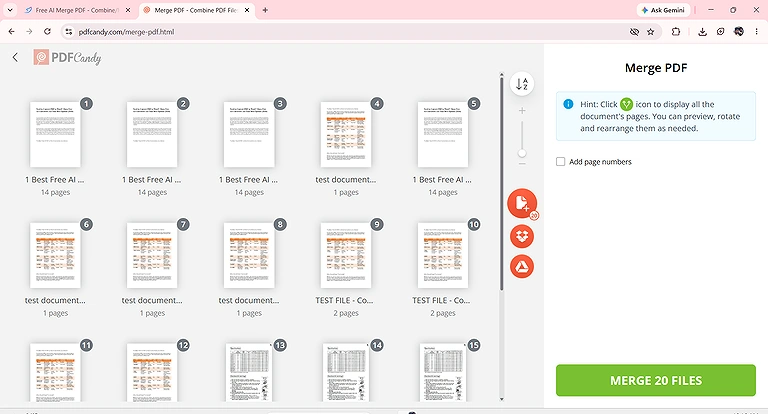Add files from Dropbox
The height and width of the screenshot is (414, 768).
522,236
